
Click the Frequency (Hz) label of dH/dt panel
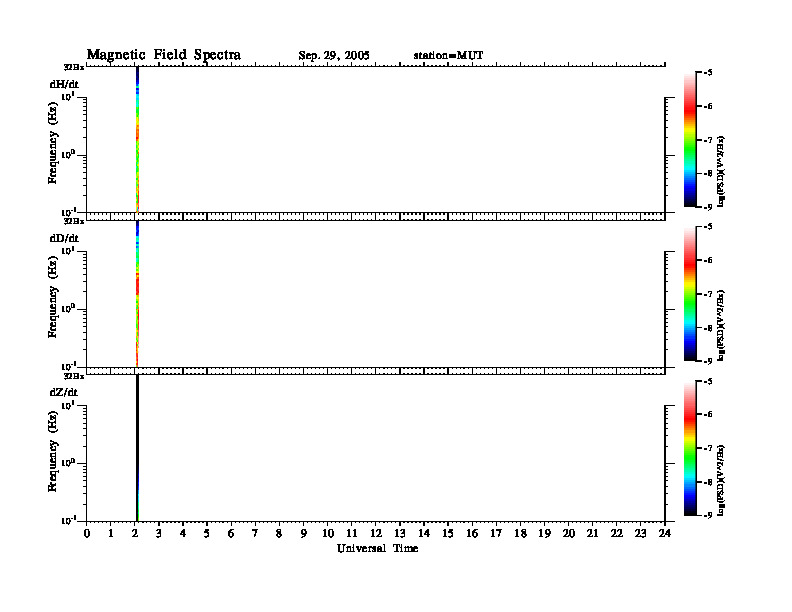(x=53, y=143)
